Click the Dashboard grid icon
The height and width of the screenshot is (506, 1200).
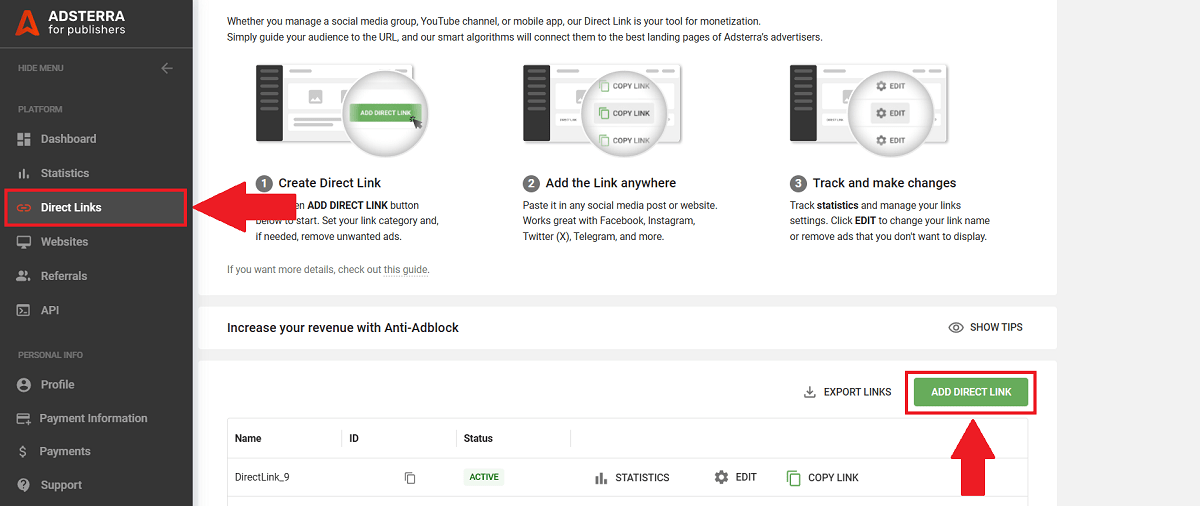24,139
